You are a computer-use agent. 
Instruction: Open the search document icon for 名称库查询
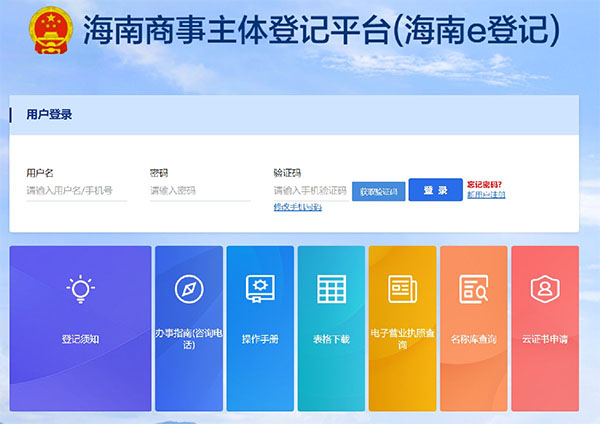point(473,289)
